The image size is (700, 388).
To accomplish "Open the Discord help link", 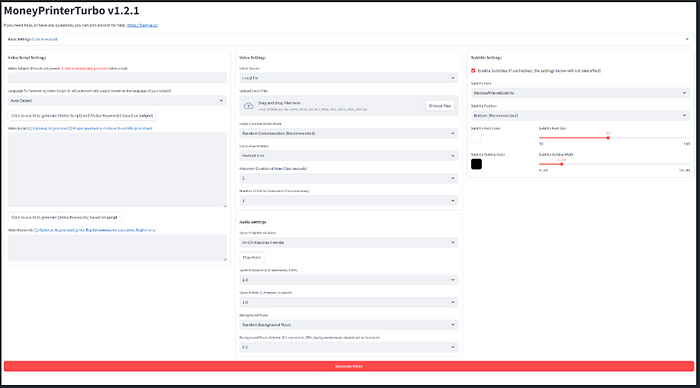I will tap(142, 25).
